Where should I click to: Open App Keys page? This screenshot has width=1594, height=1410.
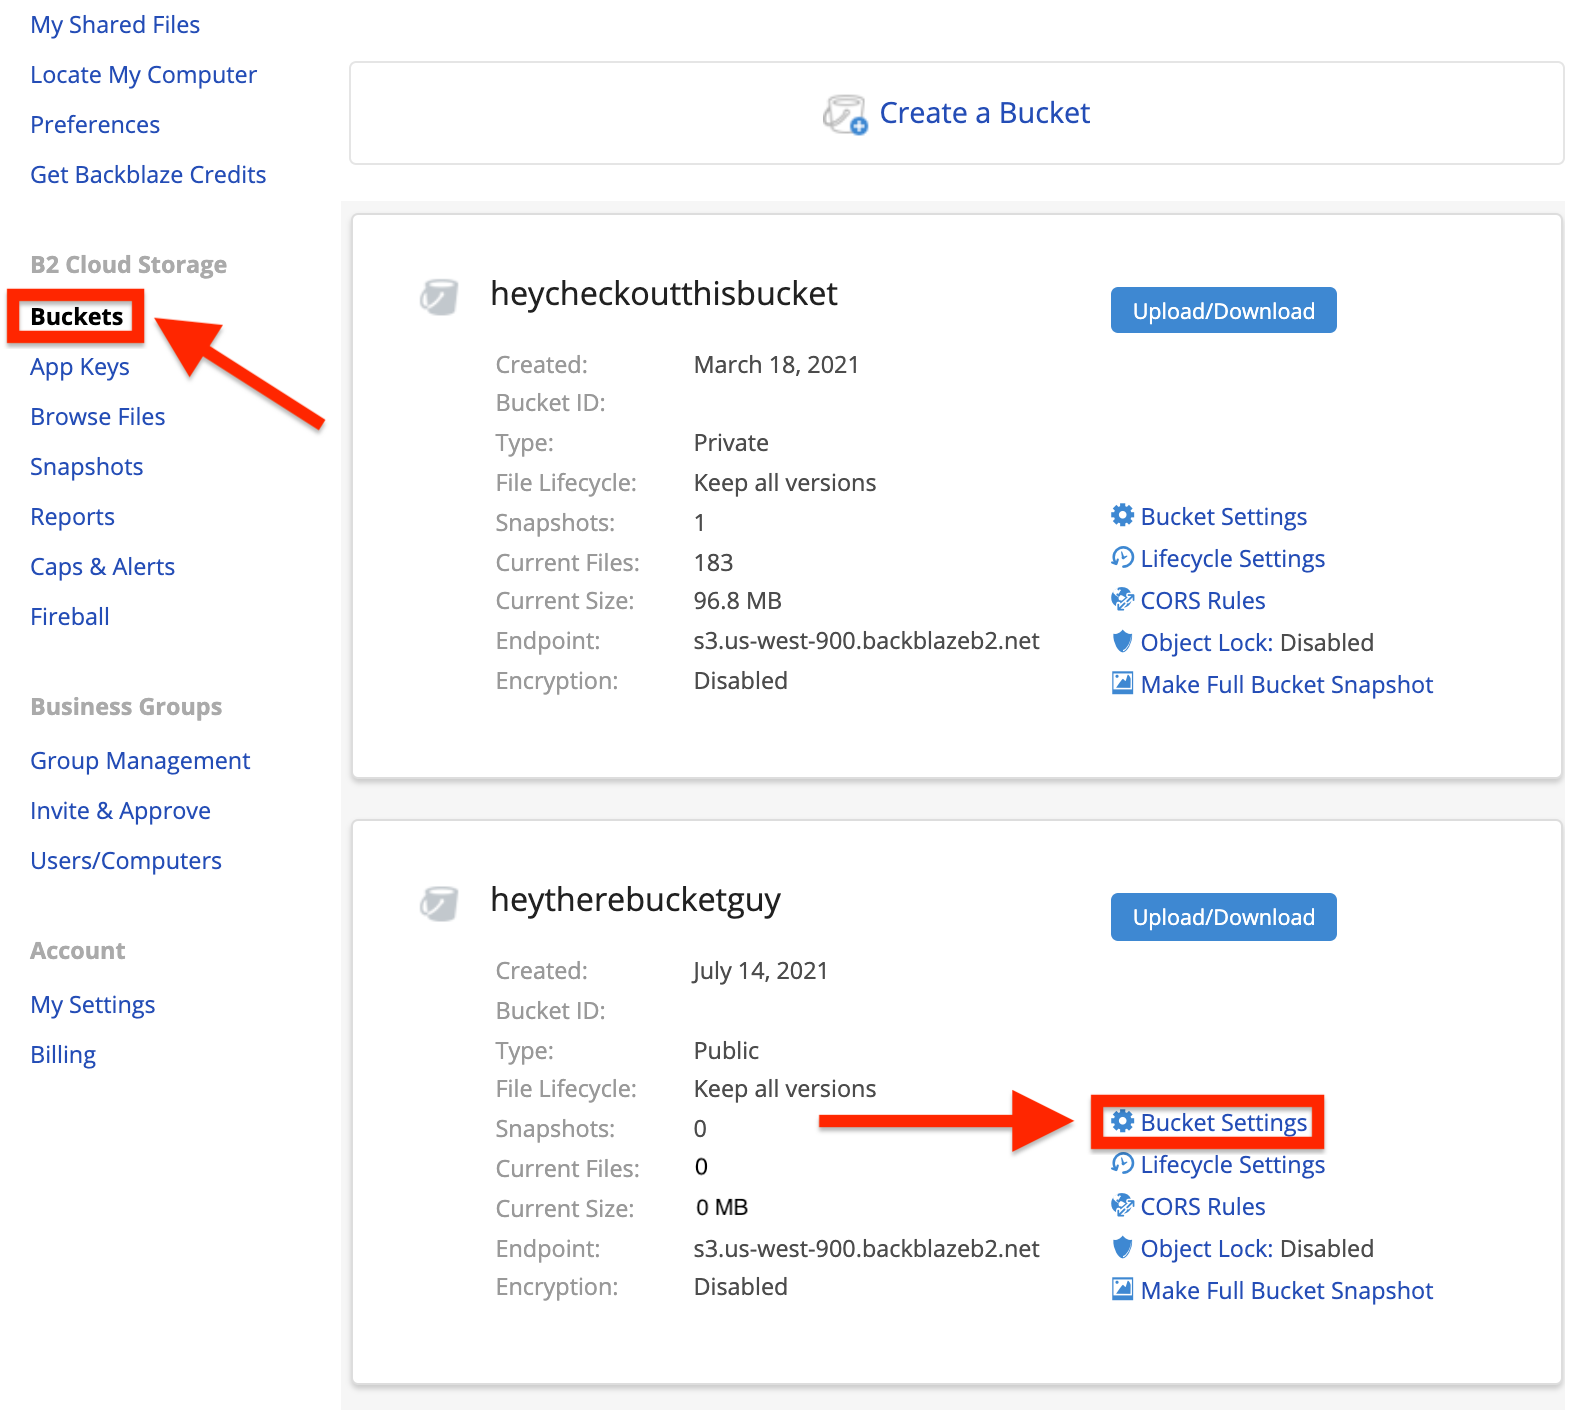tap(80, 367)
